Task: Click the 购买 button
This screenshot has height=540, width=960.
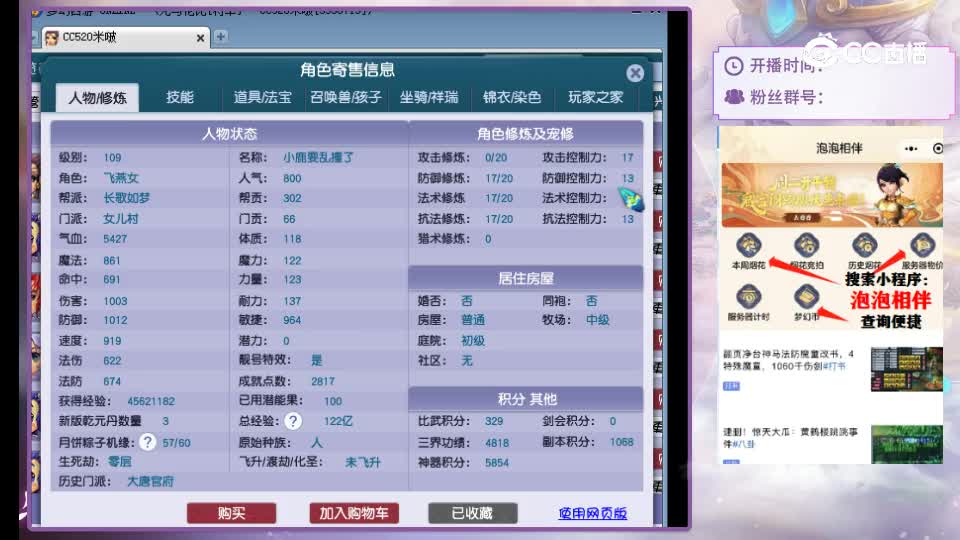Action: click(231, 513)
